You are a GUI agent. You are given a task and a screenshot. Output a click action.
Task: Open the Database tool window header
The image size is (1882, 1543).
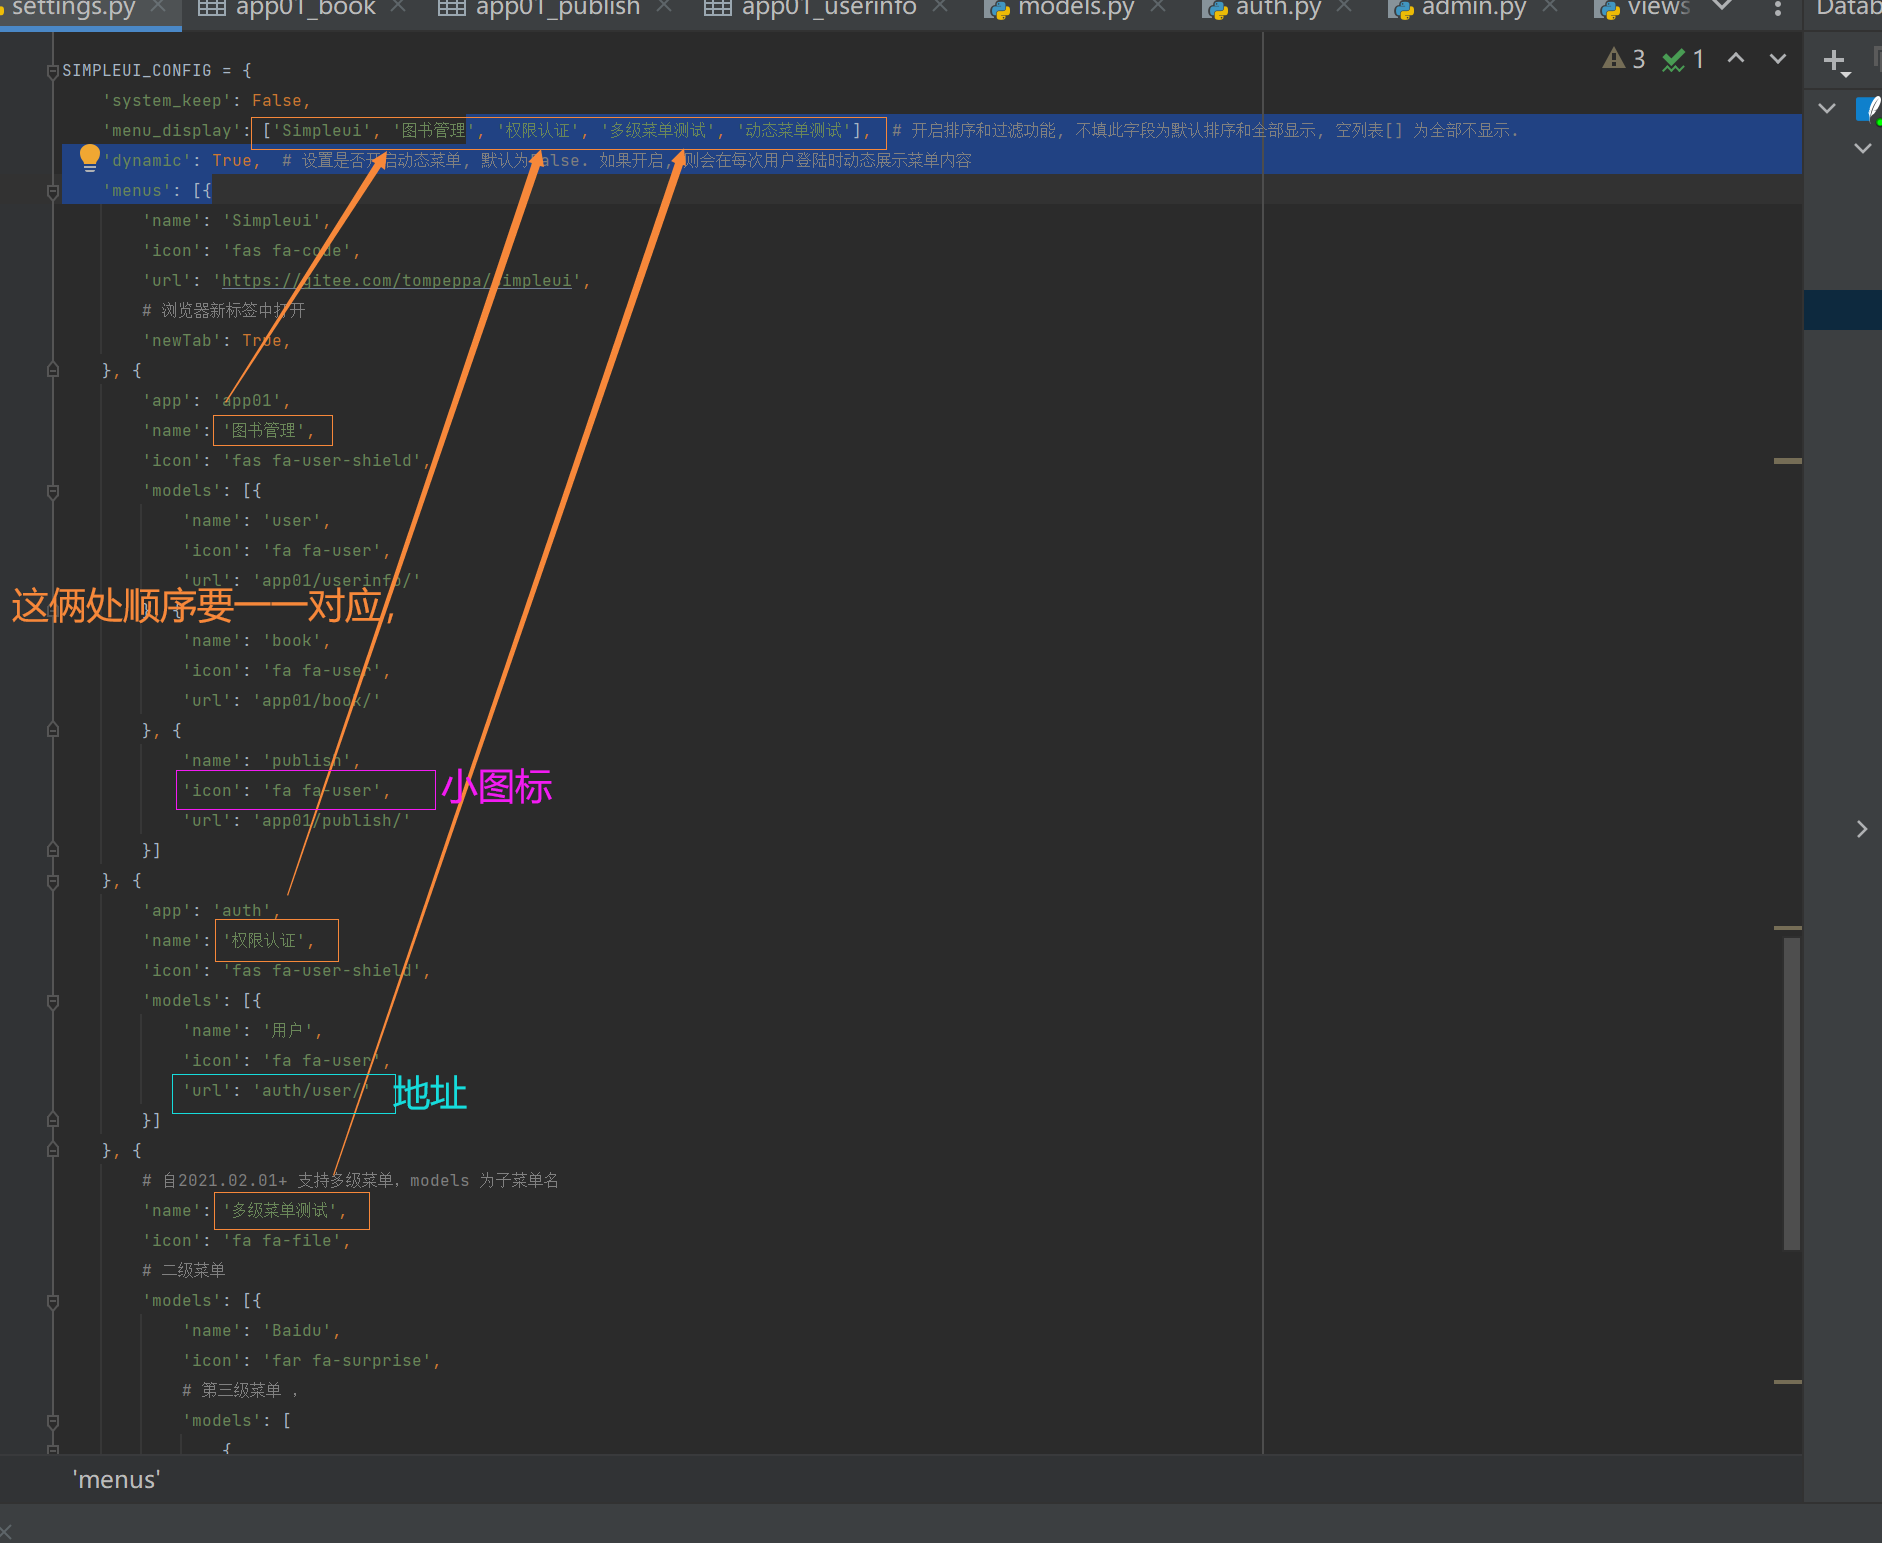[x=1848, y=8]
